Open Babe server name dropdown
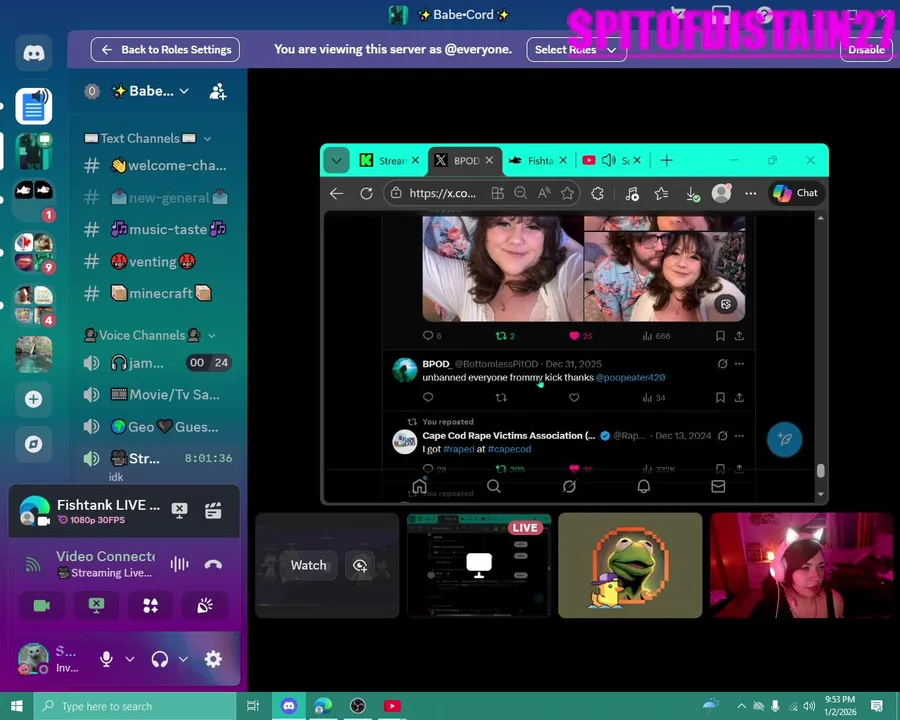The height and width of the screenshot is (720, 900). 150,91
